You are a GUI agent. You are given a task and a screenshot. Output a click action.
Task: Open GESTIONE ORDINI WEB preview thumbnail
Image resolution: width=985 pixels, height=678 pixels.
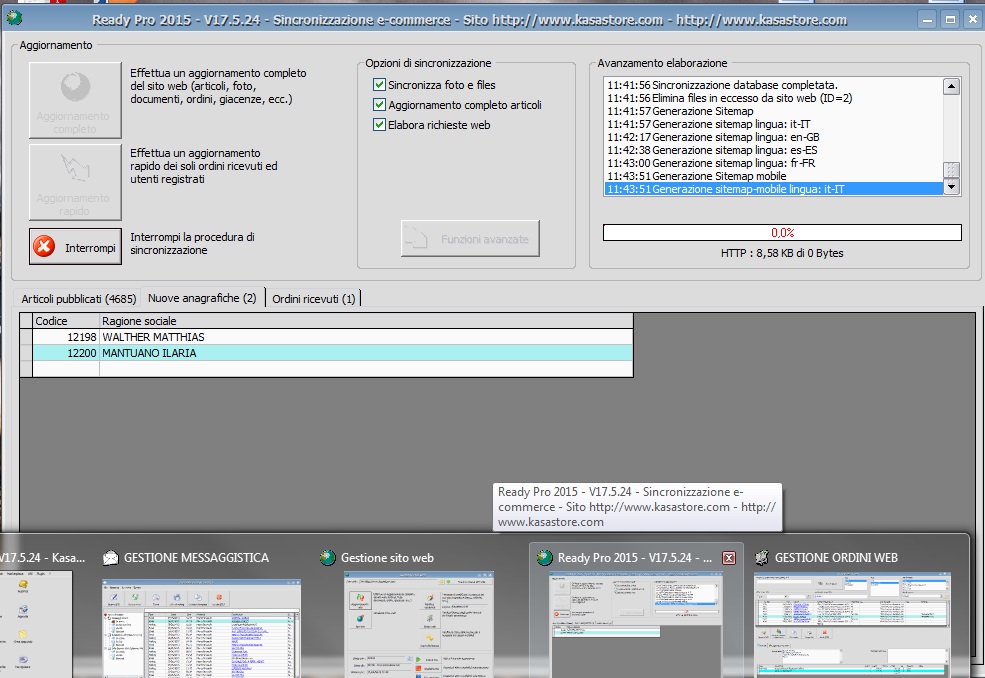(x=852, y=625)
